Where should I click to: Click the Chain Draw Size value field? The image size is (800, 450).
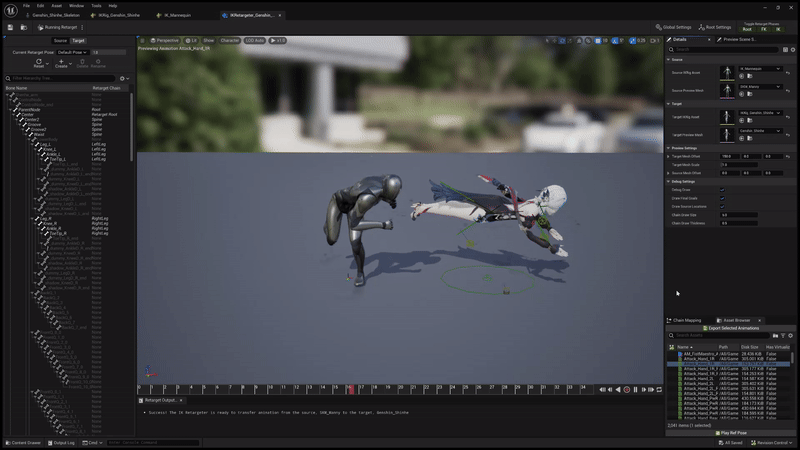point(739,215)
